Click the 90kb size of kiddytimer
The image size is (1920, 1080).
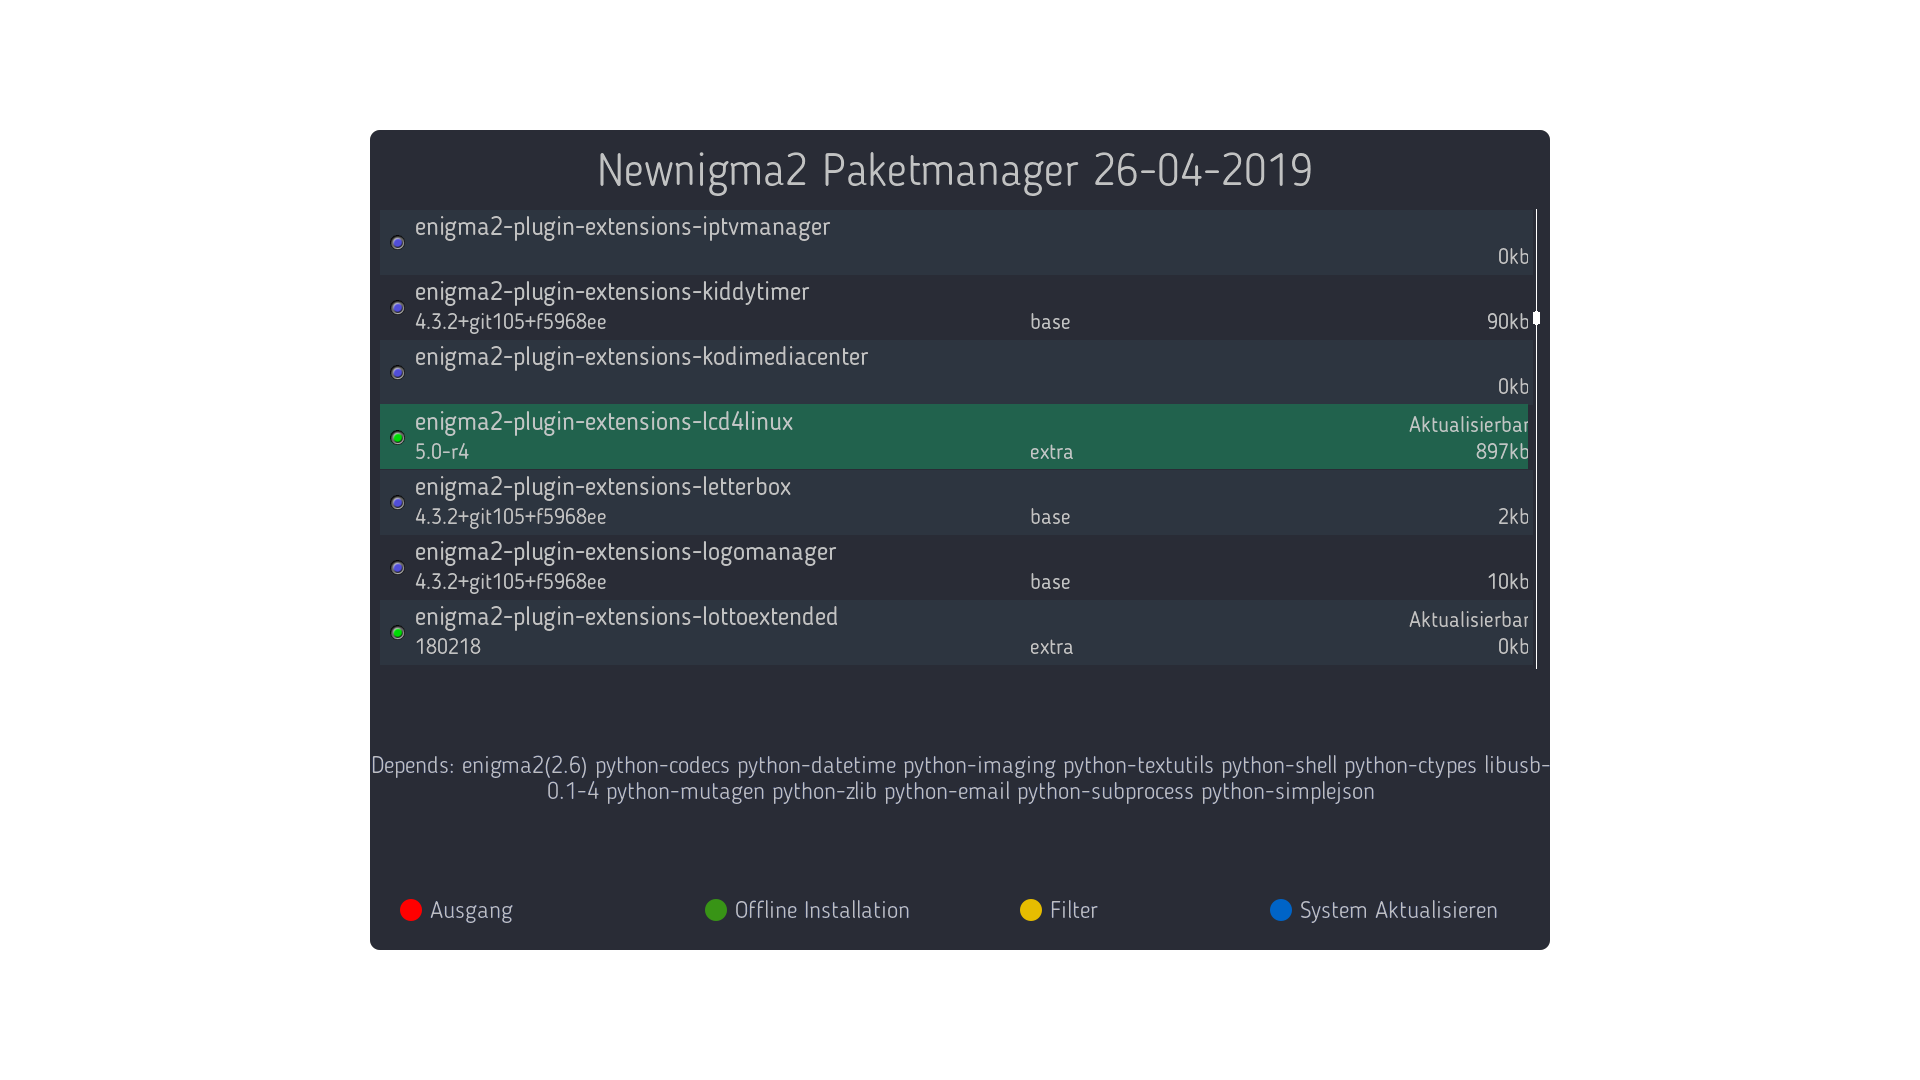click(x=1507, y=321)
